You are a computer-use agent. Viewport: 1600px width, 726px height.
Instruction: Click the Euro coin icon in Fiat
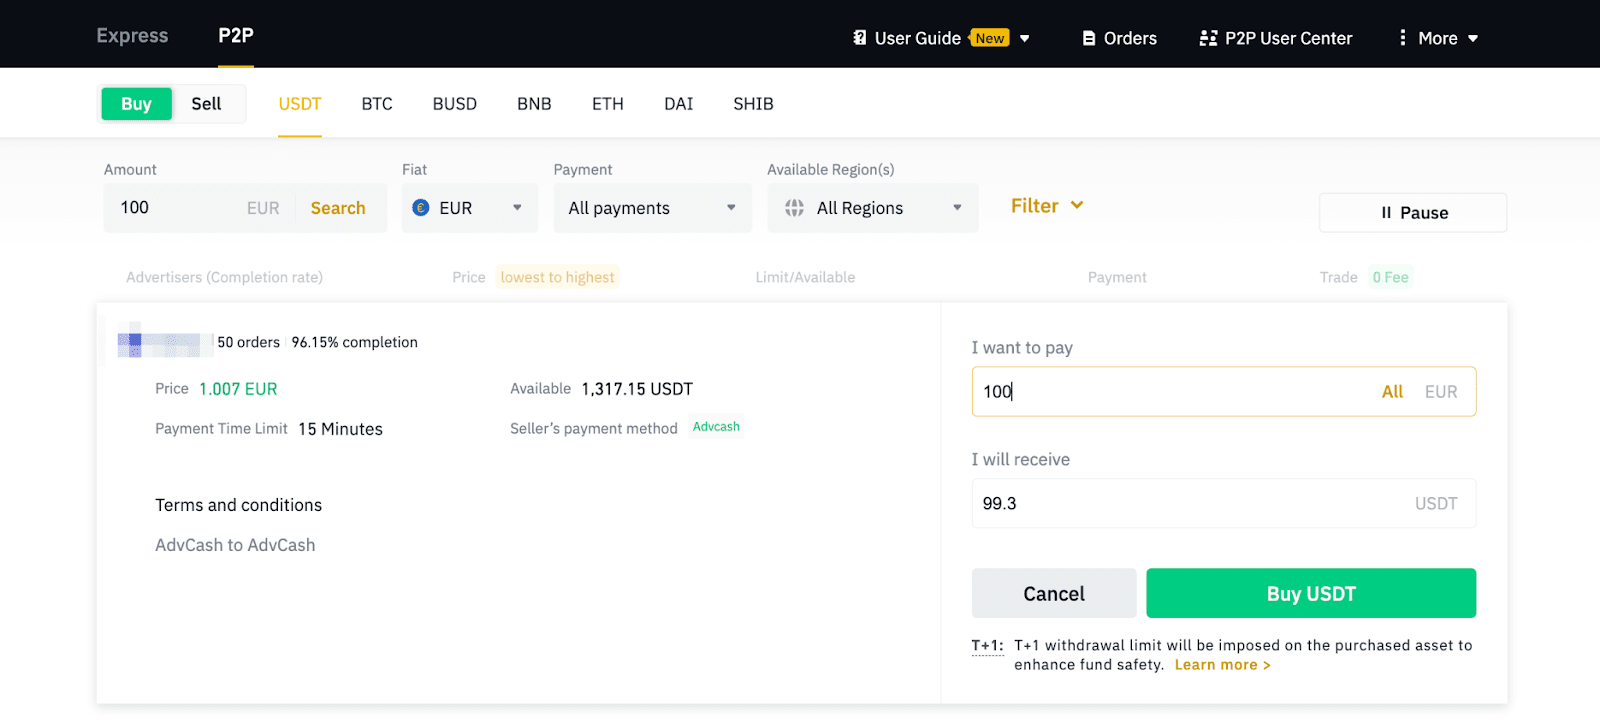pos(421,208)
